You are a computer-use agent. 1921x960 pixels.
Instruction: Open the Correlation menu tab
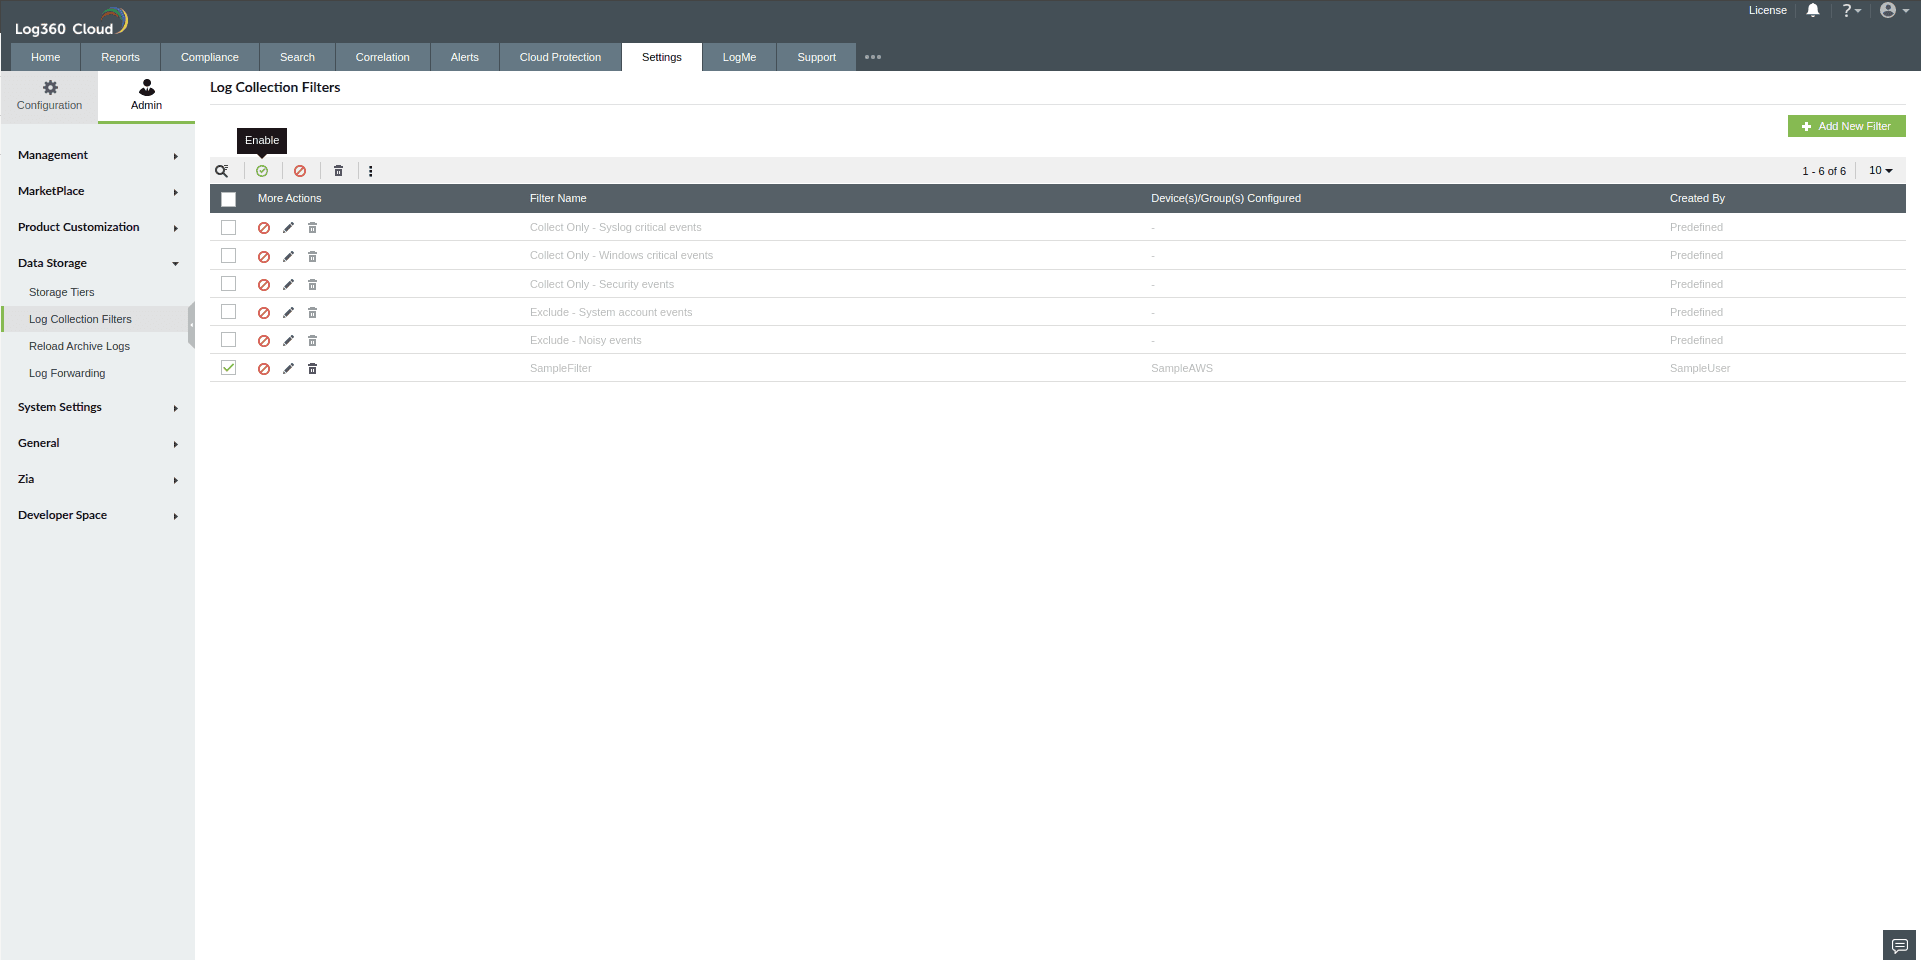[x=382, y=57]
